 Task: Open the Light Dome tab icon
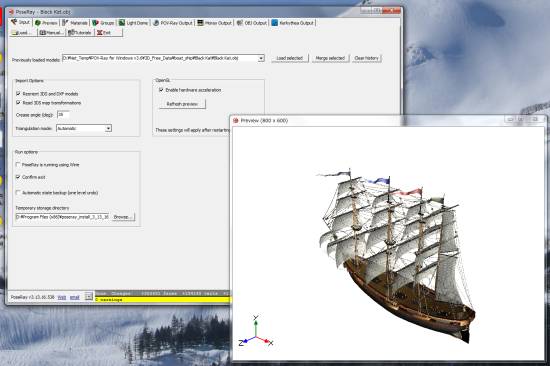click(x=122, y=23)
